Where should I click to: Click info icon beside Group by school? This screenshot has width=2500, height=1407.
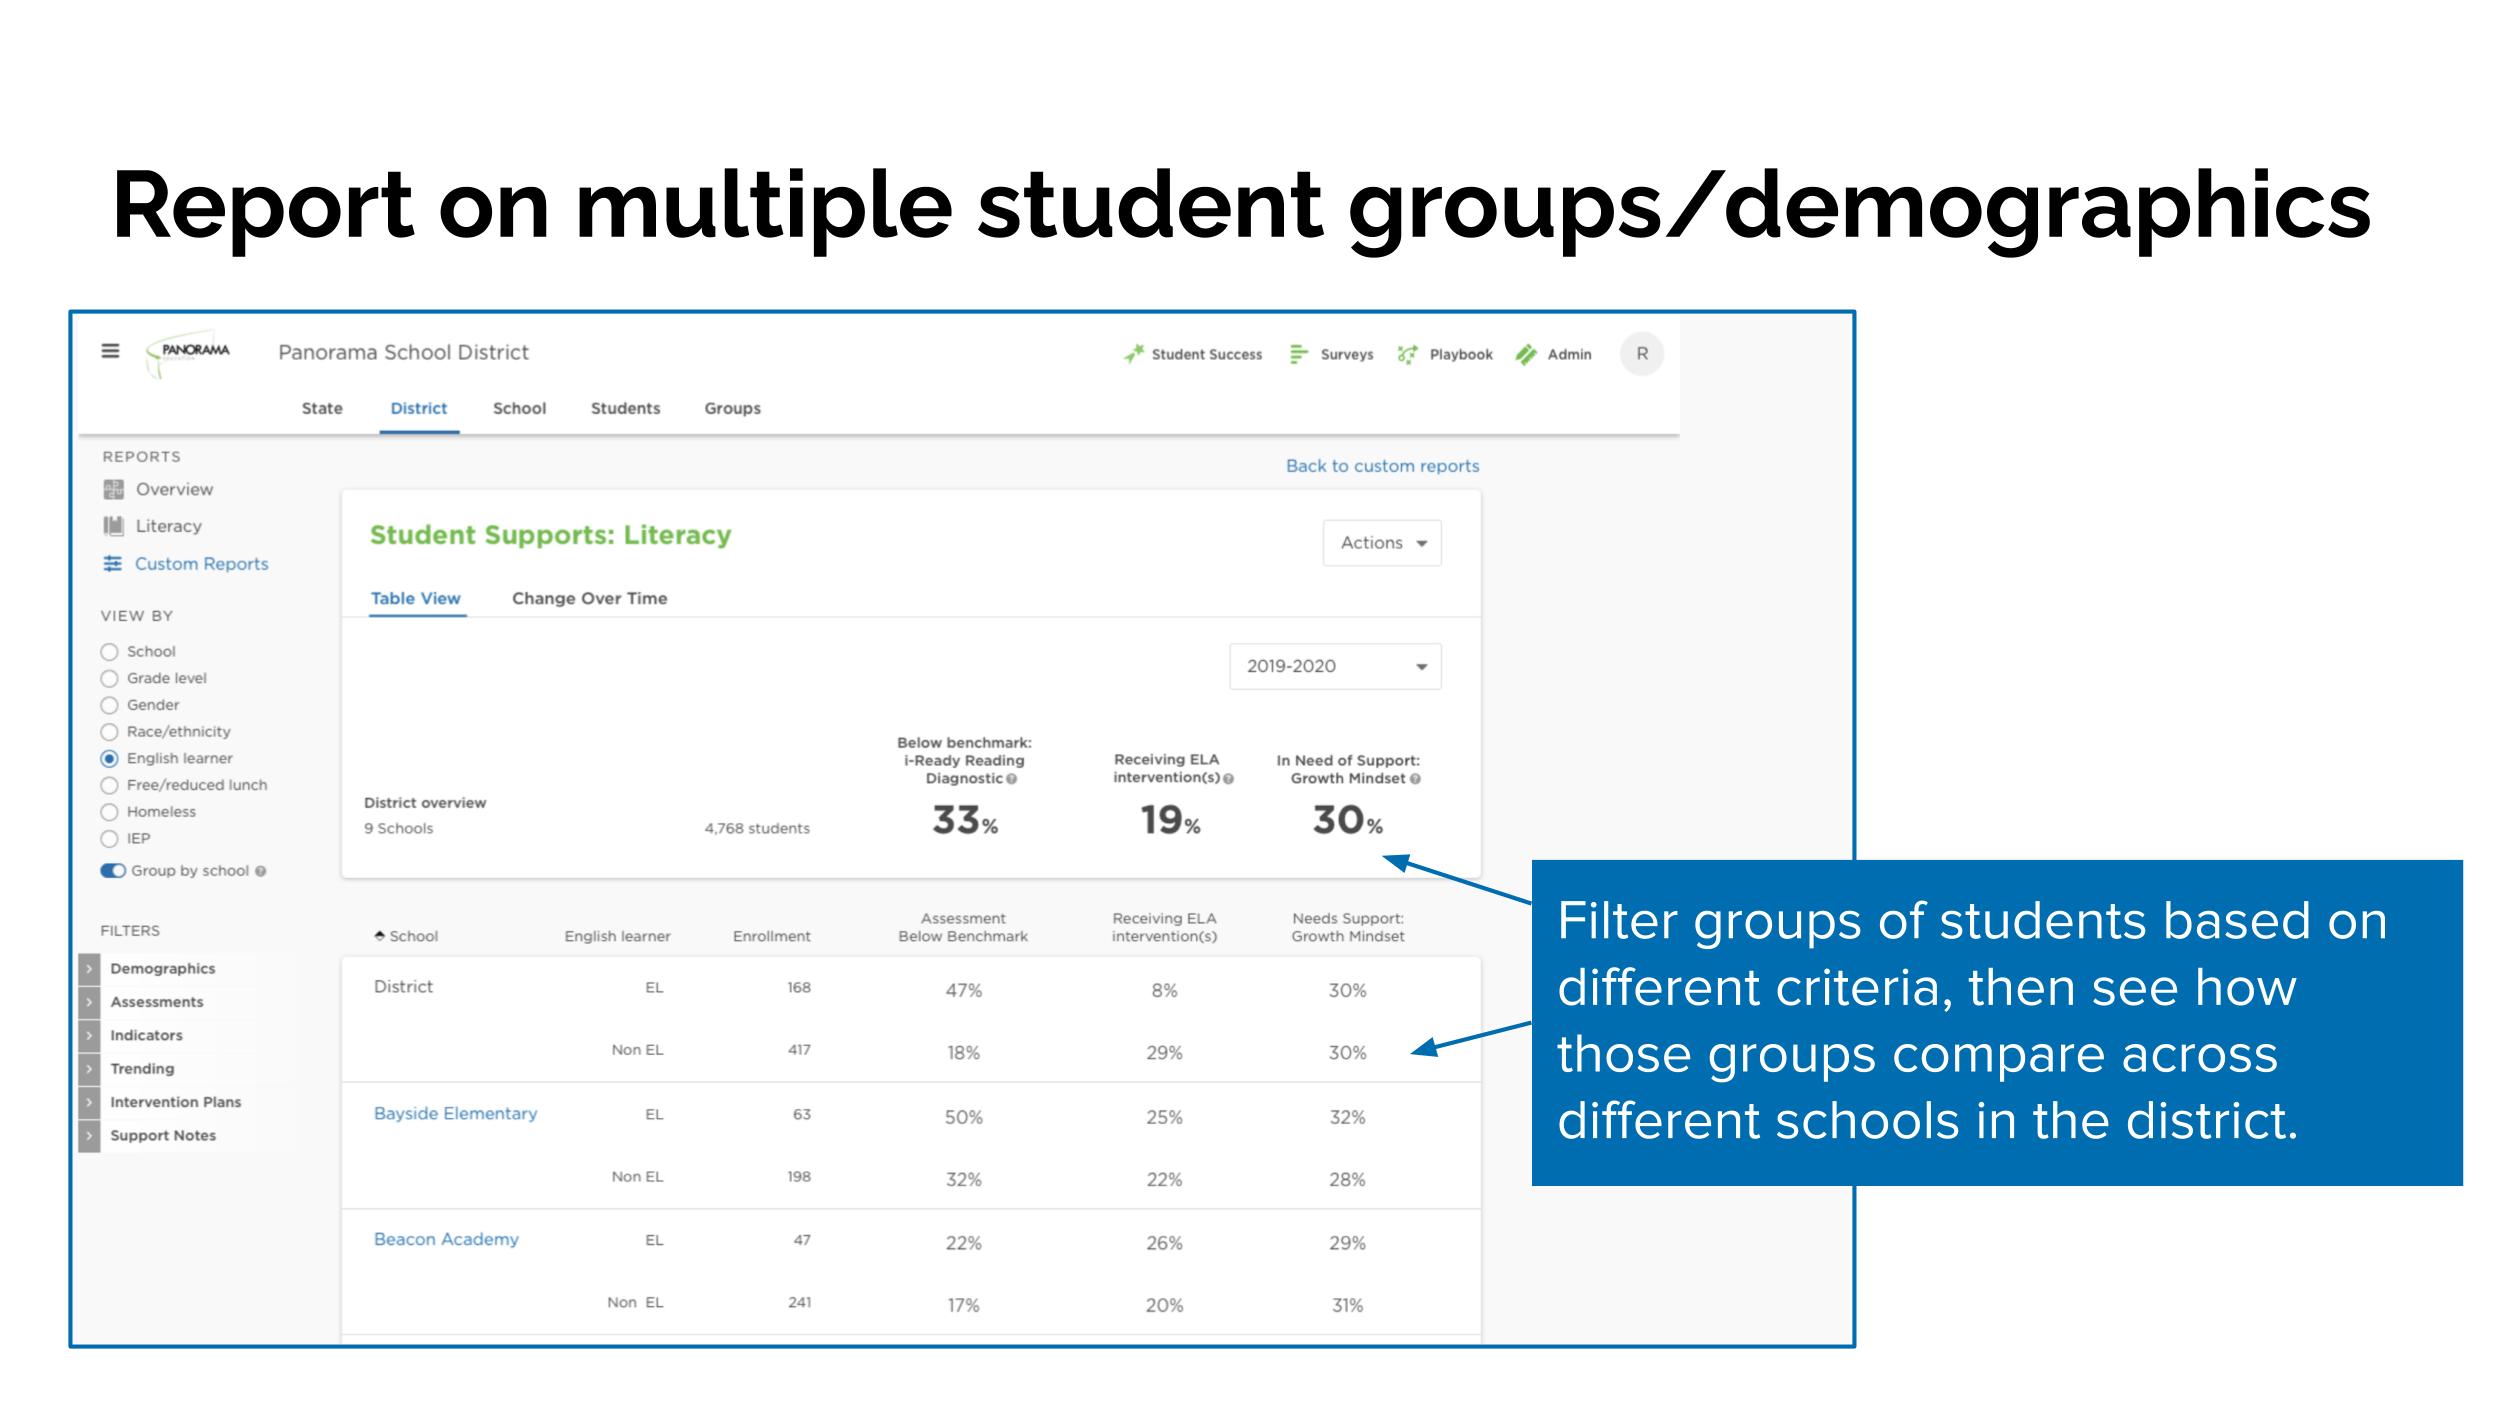(261, 871)
